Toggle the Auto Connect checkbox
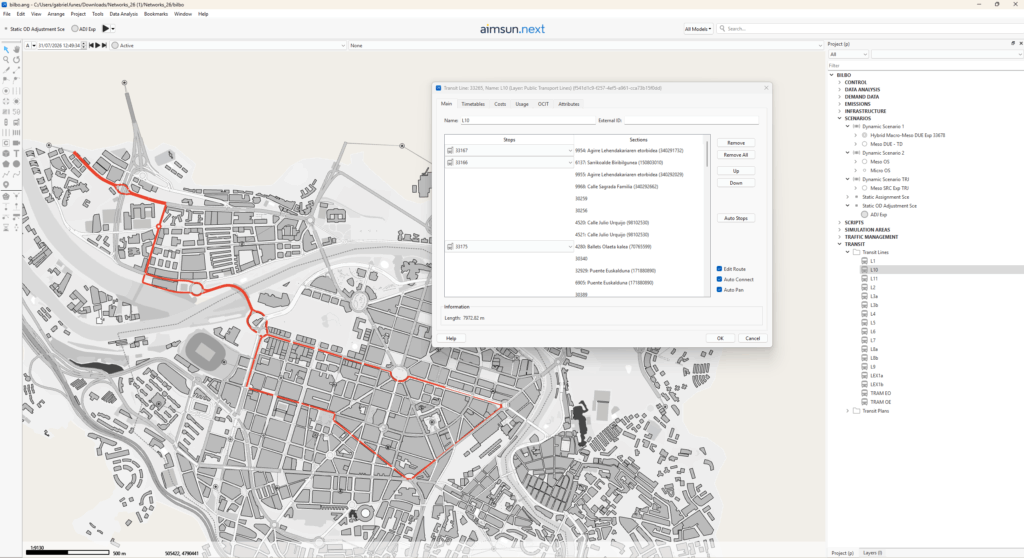 [719, 279]
